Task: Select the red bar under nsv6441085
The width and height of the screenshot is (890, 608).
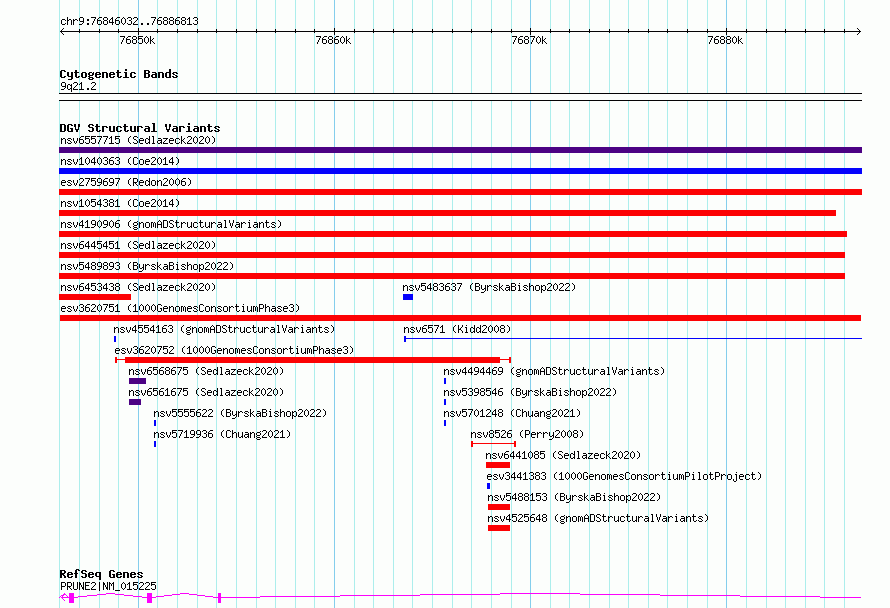Action: tap(498, 465)
